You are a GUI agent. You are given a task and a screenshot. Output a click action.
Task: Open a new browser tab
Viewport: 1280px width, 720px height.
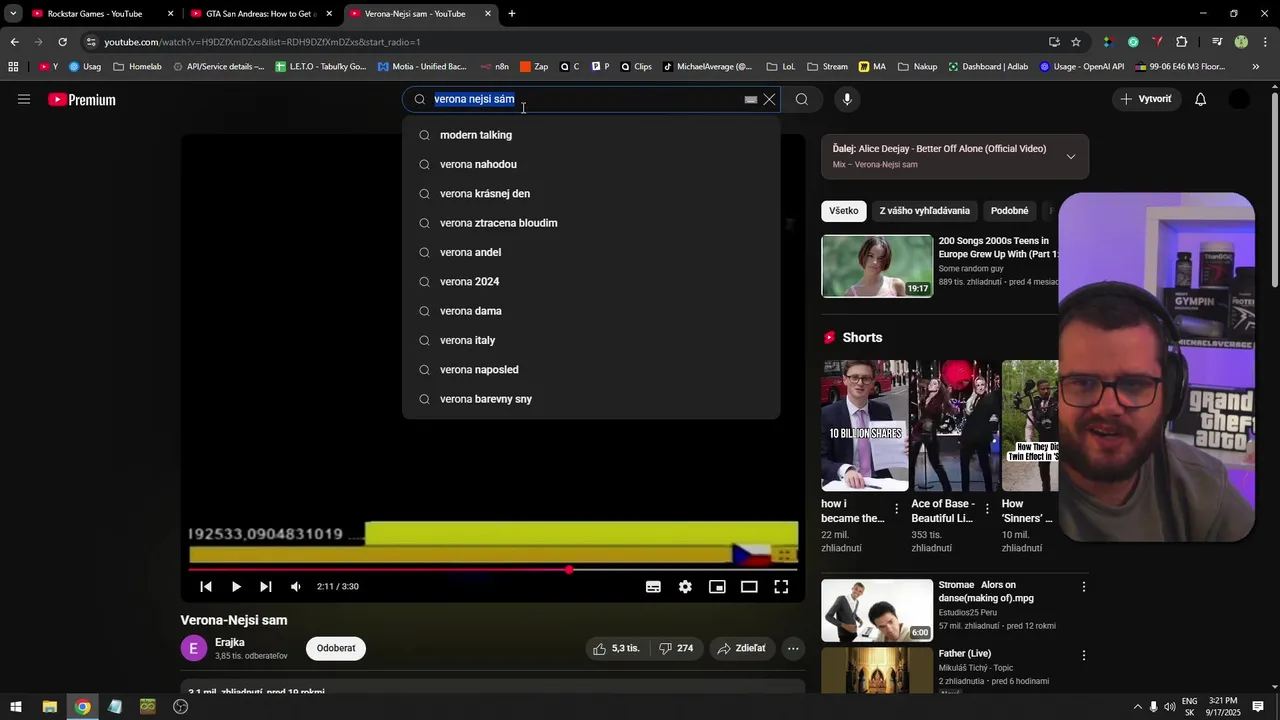[x=512, y=14]
